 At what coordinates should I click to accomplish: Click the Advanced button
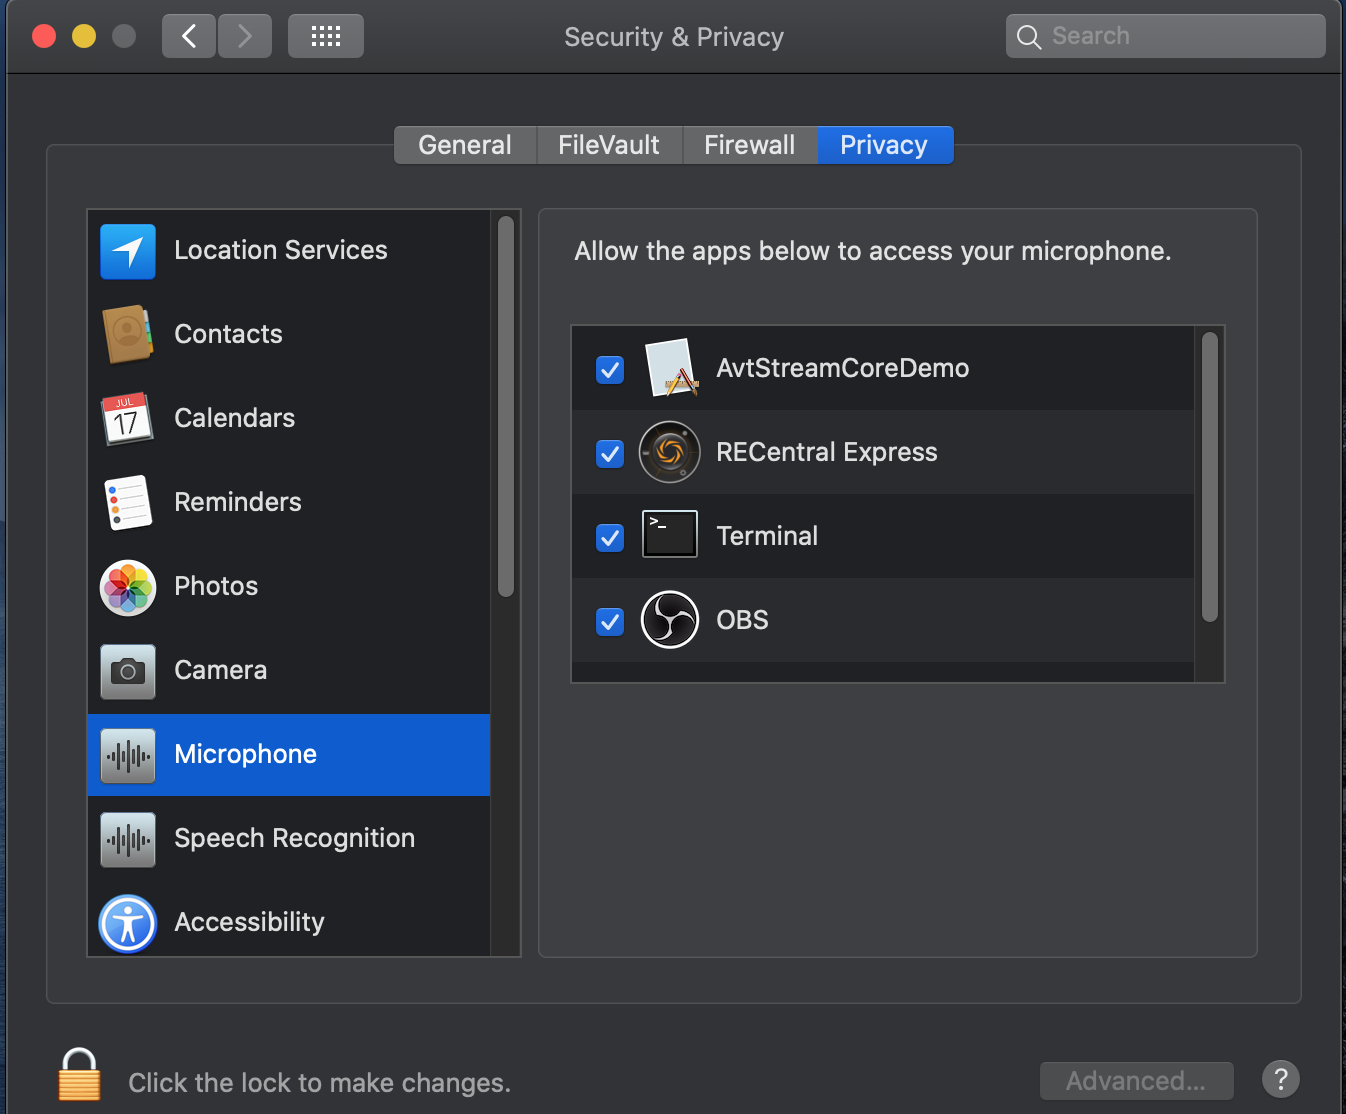pos(1136,1080)
